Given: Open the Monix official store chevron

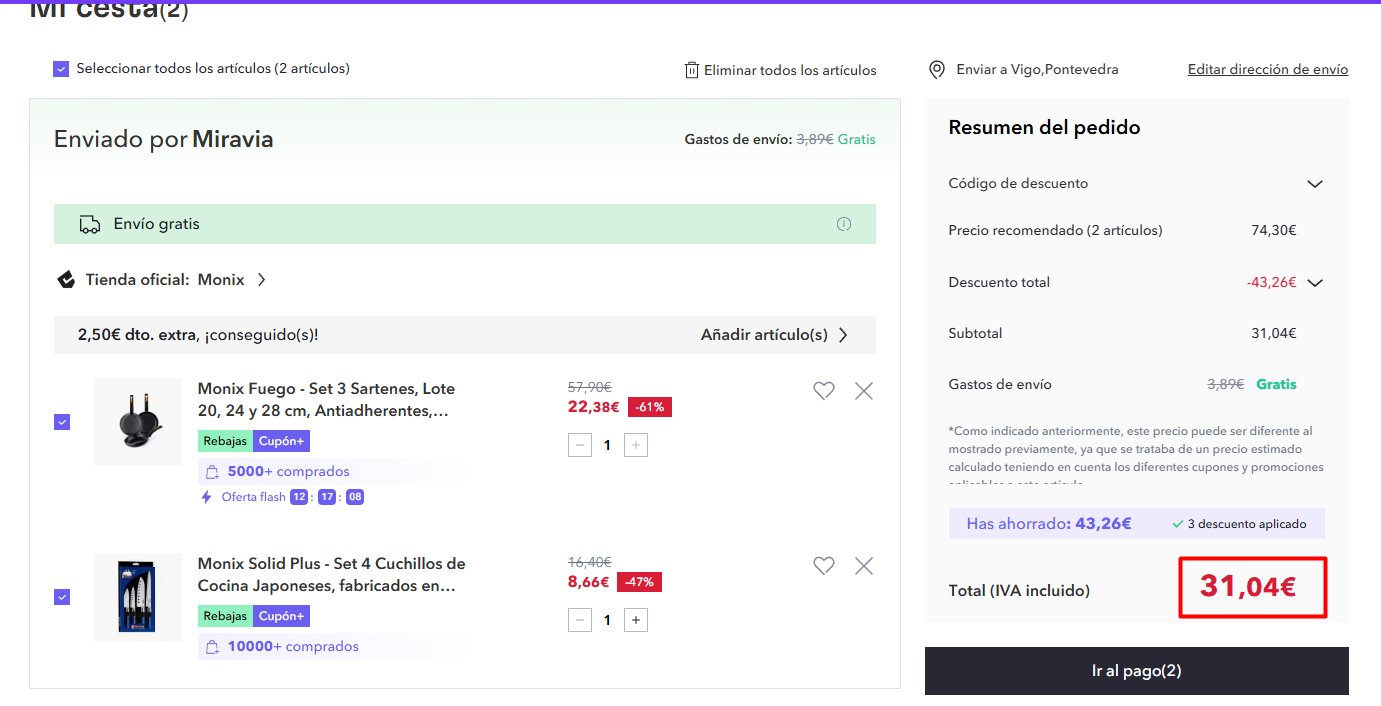Looking at the screenshot, I should (262, 280).
